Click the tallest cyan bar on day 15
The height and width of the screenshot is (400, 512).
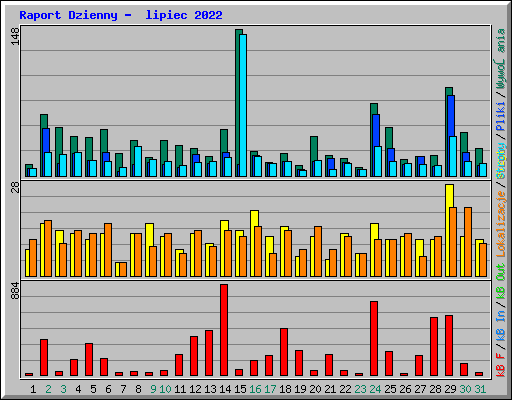point(243,105)
